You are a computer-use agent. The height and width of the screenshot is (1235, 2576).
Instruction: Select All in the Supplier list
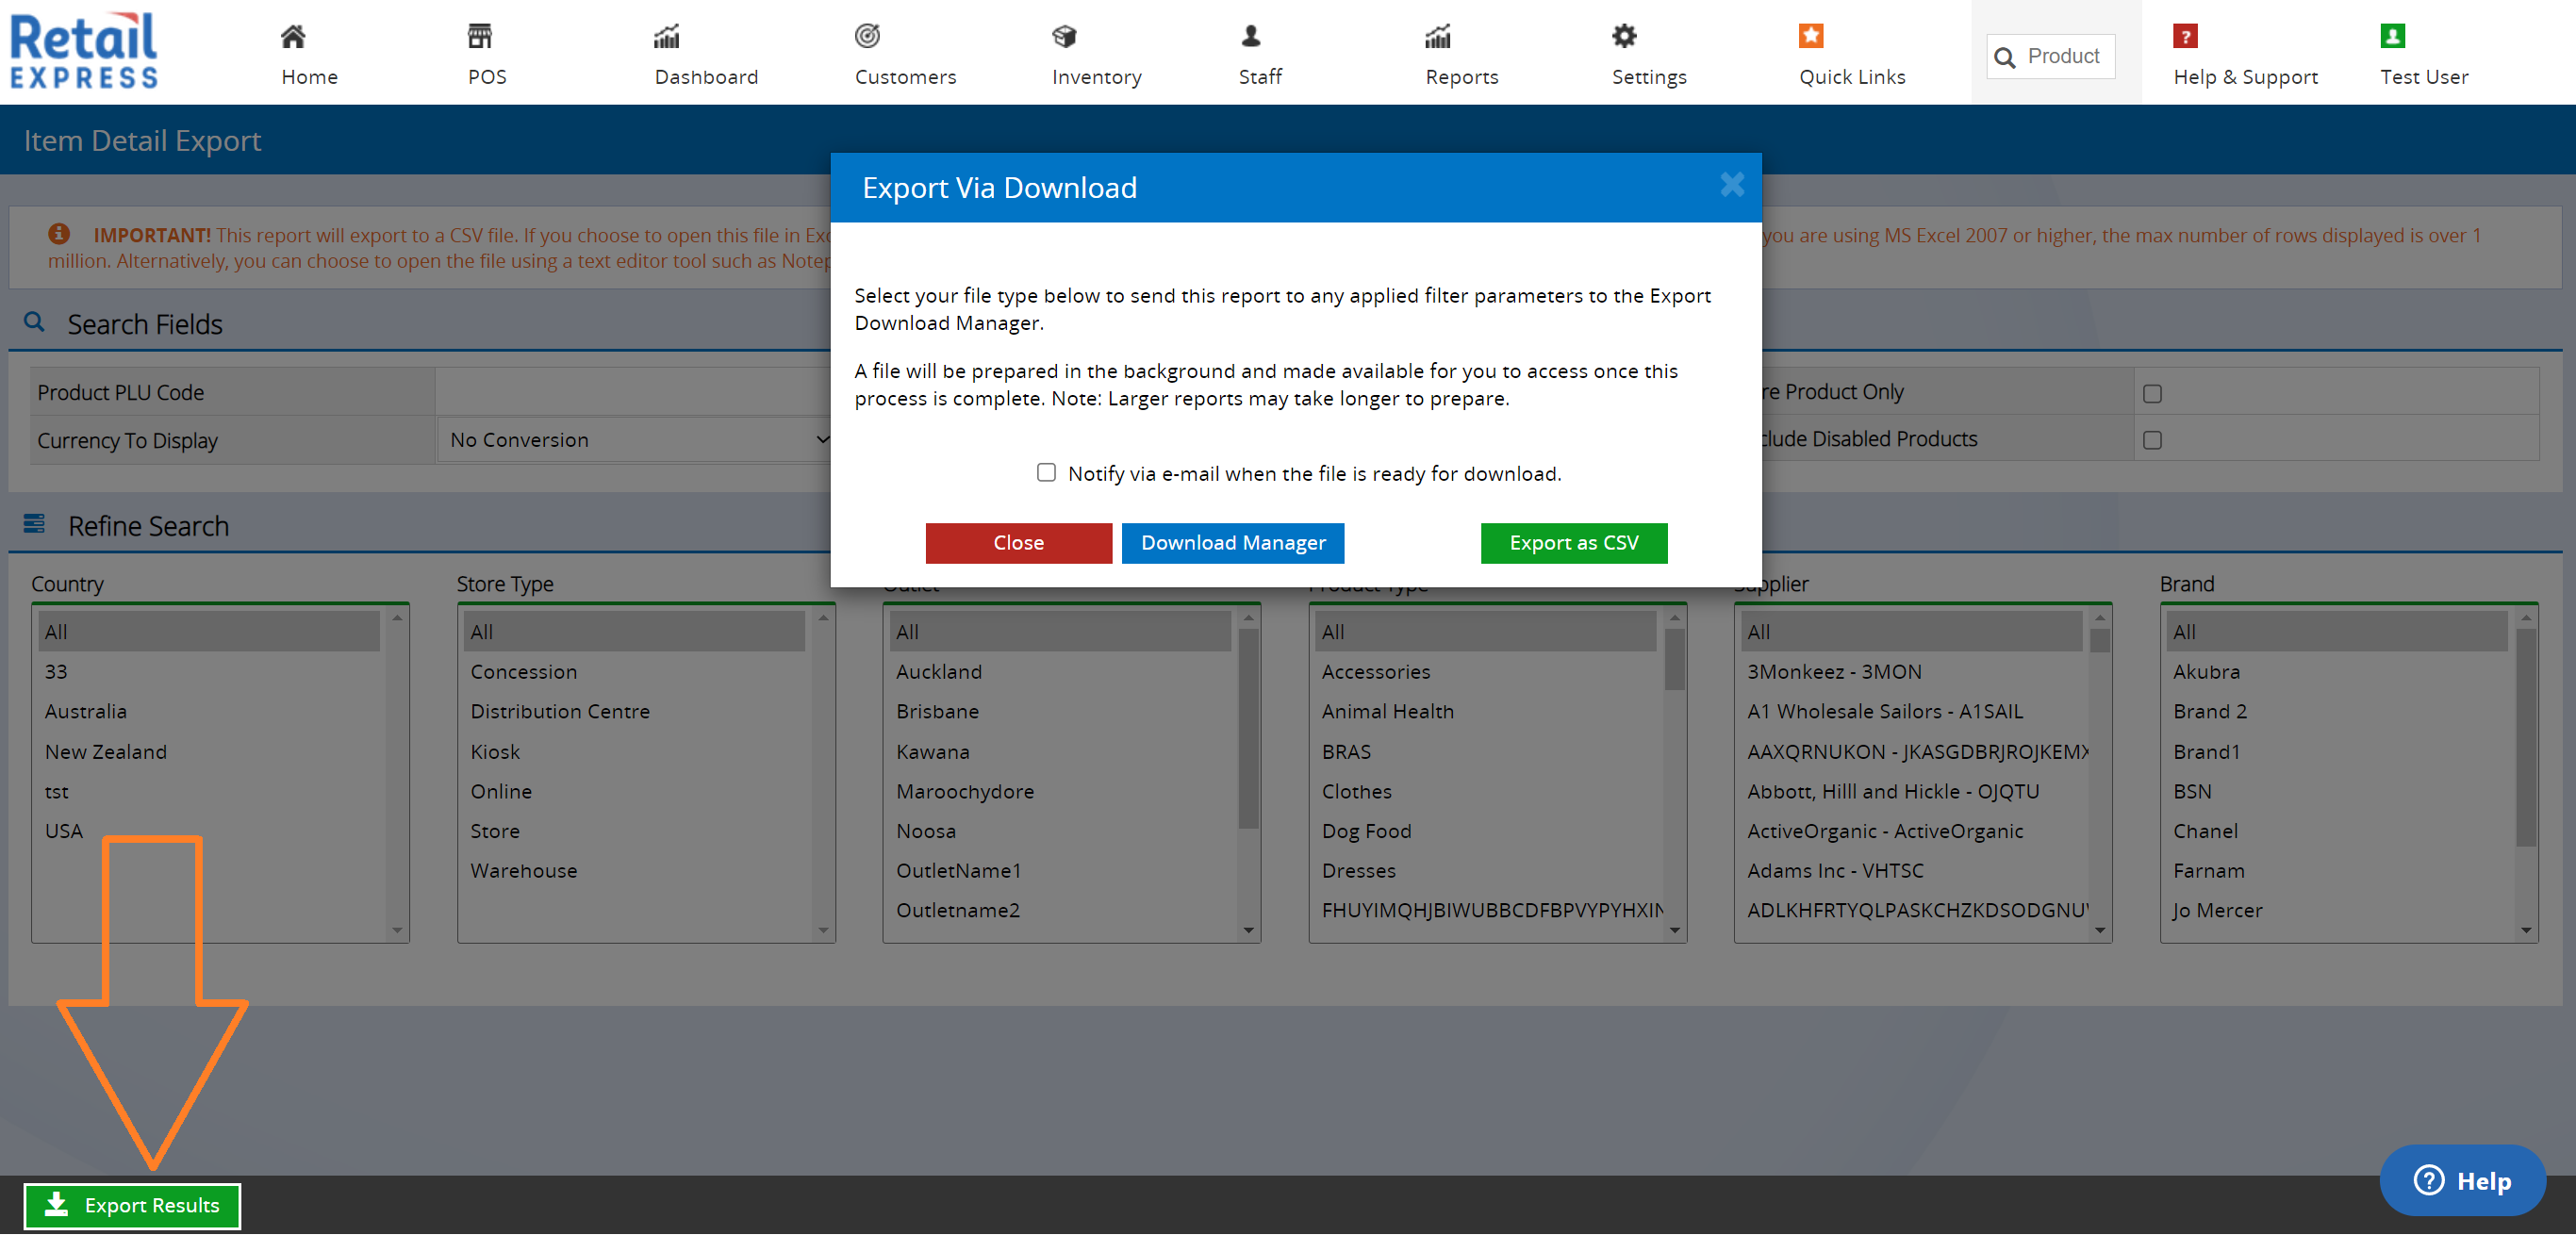1911,632
